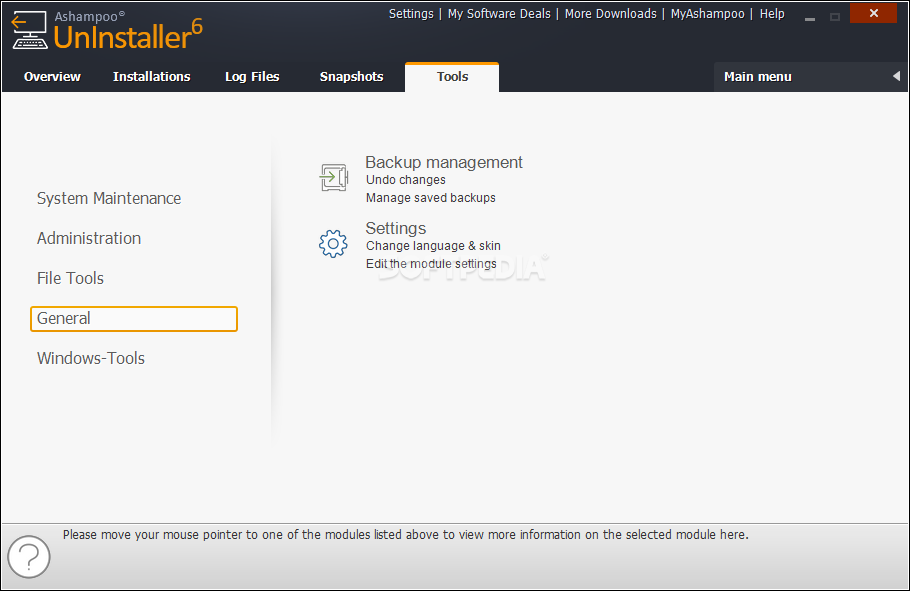Select the Administration category
The width and height of the screenshot is (910, 591).
point(89,239)
